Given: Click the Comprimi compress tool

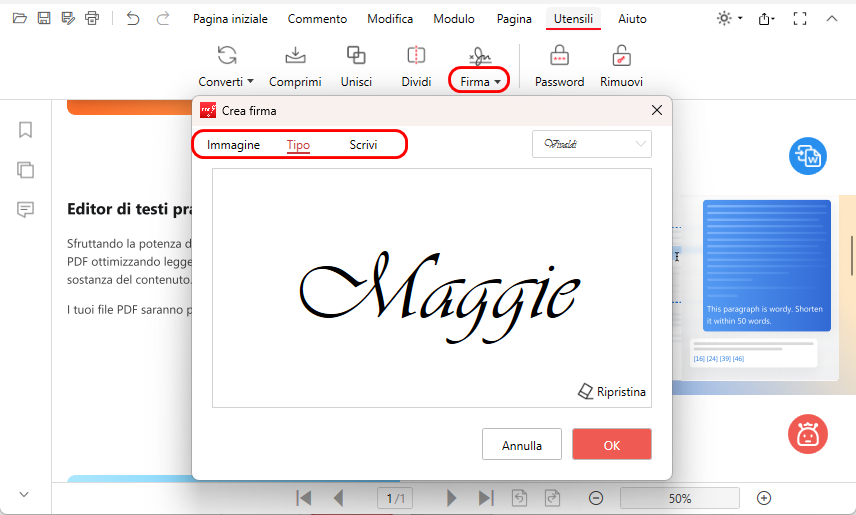Looking at the screenshot, I should pos(295,66).
